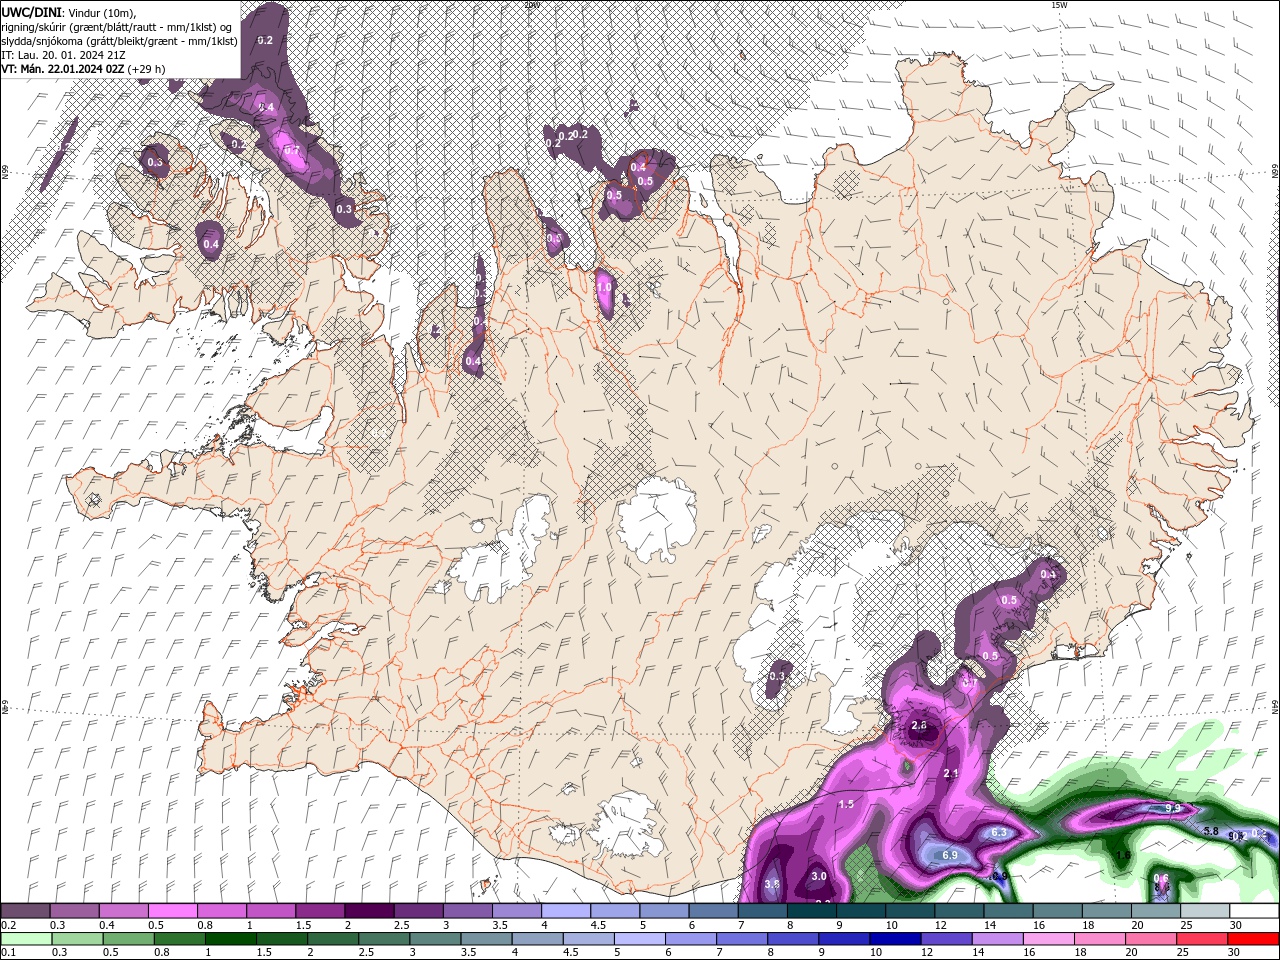Click the 64N latitude label on the right edge
1280x960 pixels.
[1275, 706]
